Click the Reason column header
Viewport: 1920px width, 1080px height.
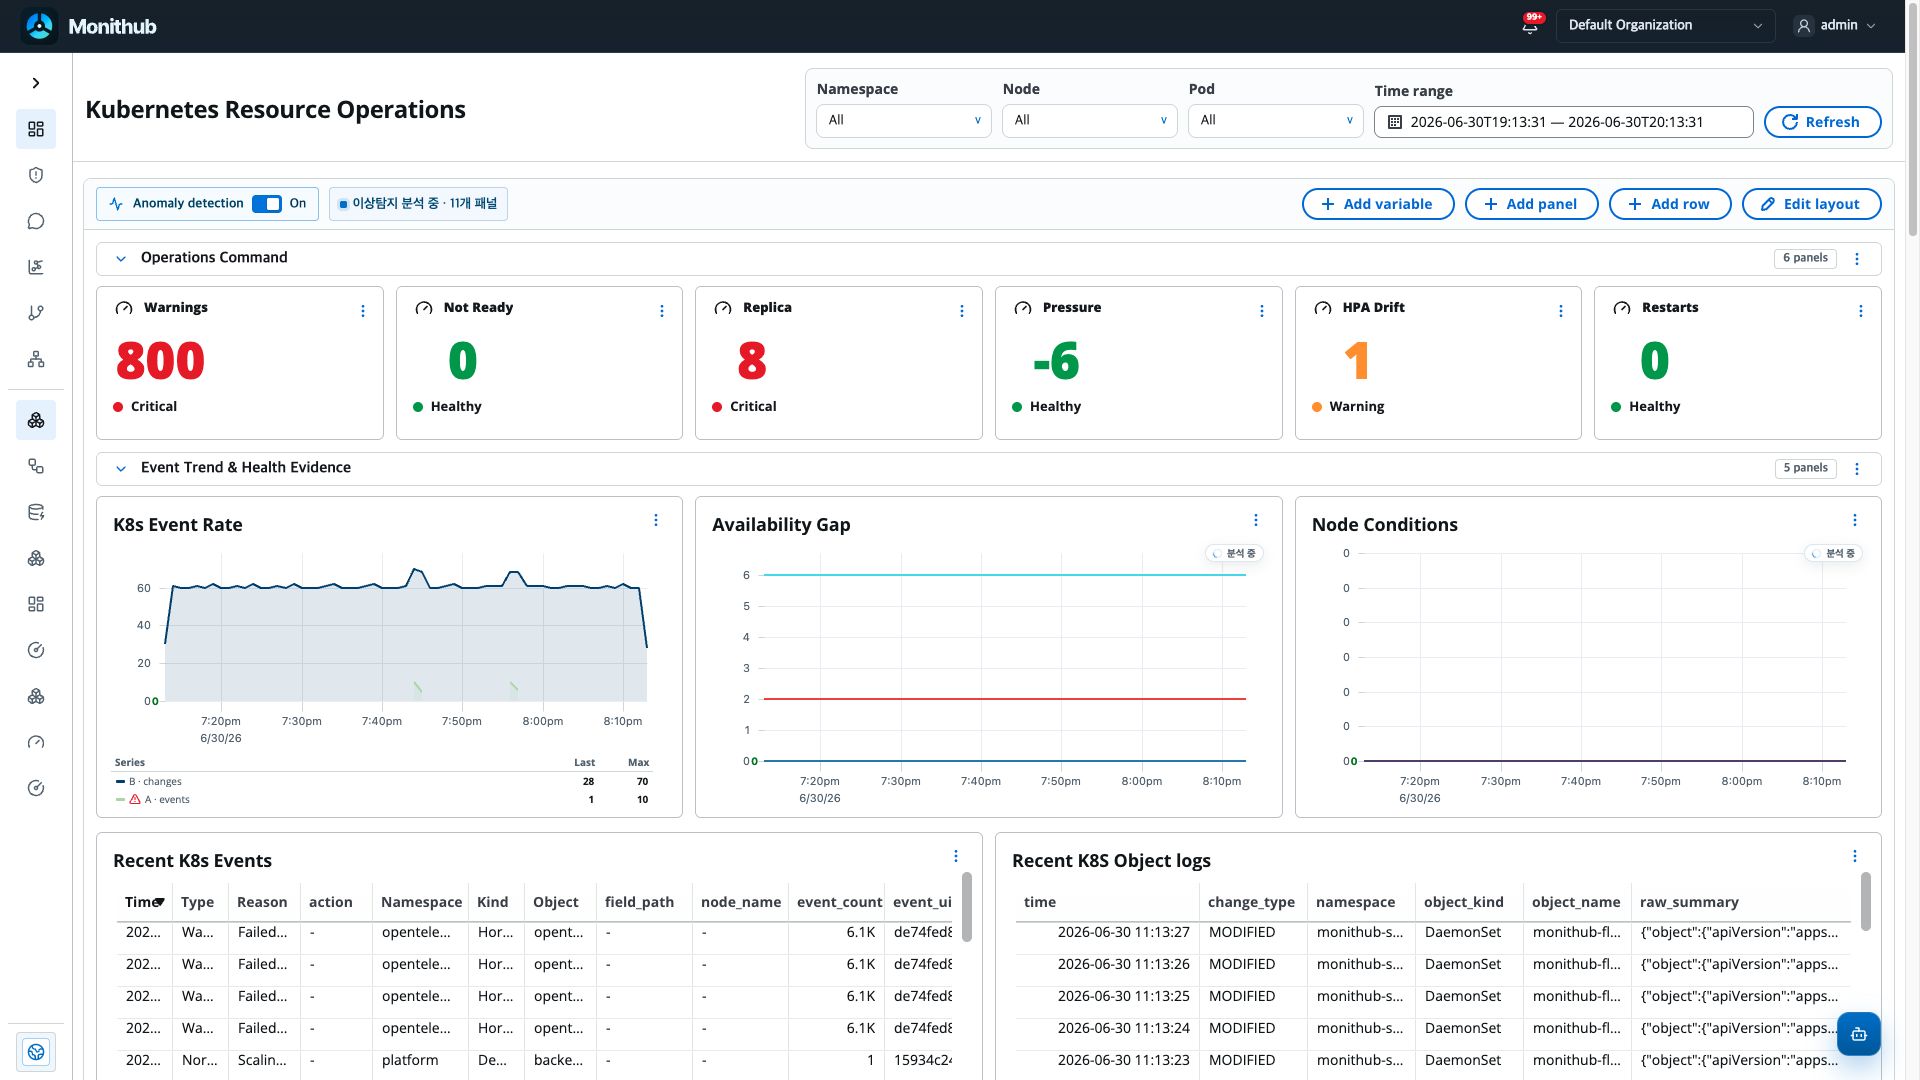(x=262, y=902)
